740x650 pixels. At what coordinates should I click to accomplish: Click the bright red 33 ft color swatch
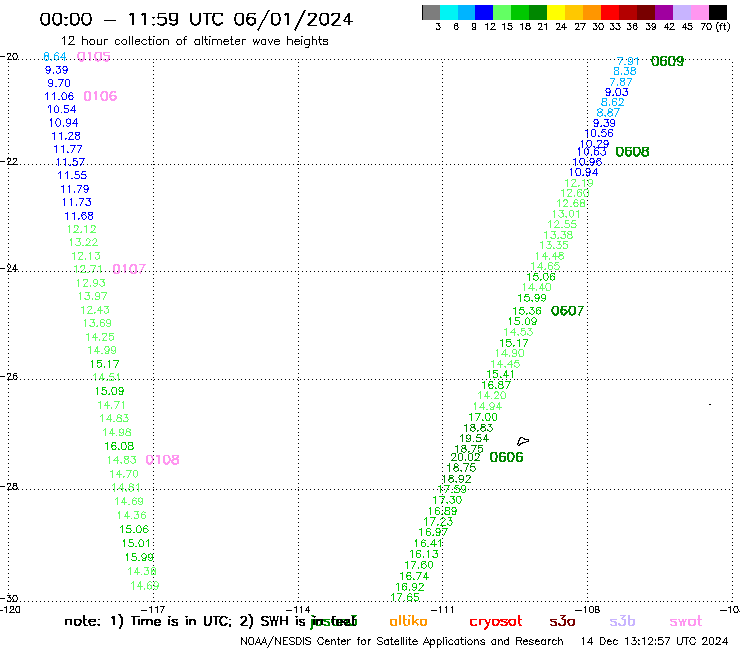[x=610, y=12]
